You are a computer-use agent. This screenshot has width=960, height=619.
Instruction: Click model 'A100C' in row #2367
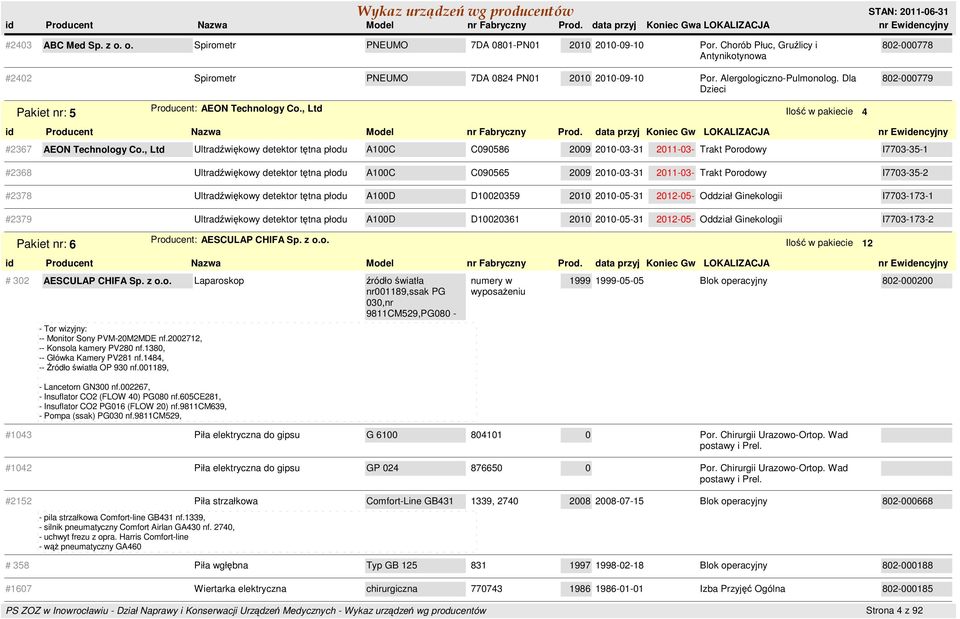[415, 149]
